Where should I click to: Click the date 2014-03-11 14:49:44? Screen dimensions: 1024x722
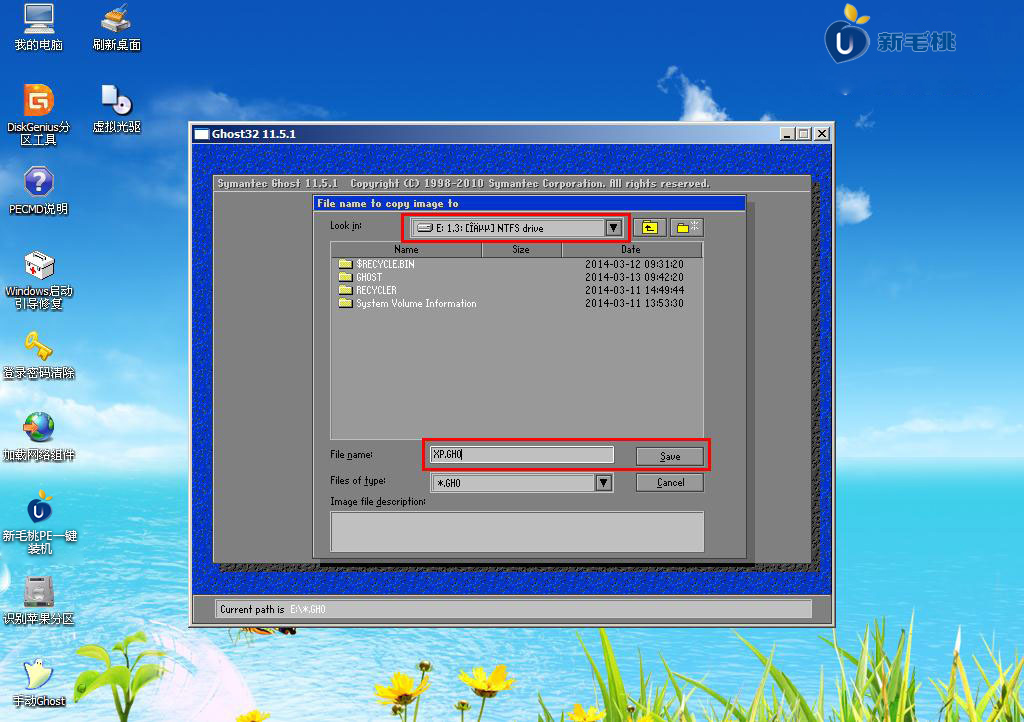(x=634, y=290)
